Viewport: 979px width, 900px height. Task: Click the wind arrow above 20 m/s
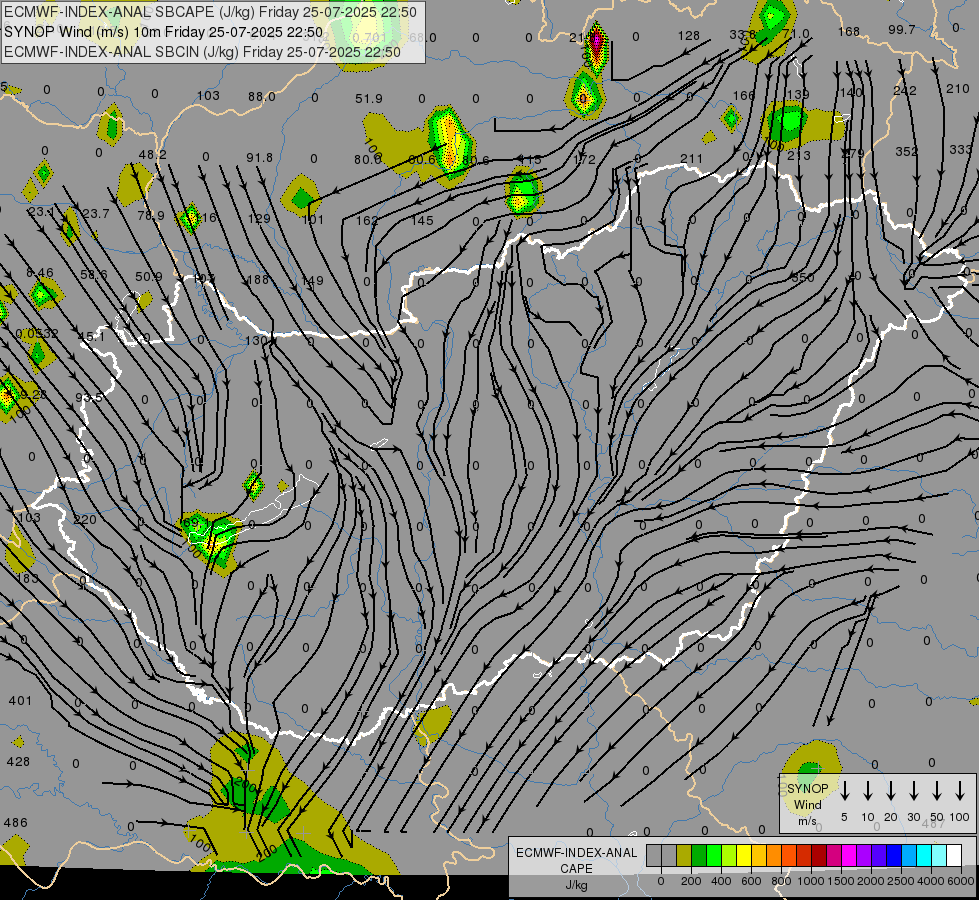890,790
